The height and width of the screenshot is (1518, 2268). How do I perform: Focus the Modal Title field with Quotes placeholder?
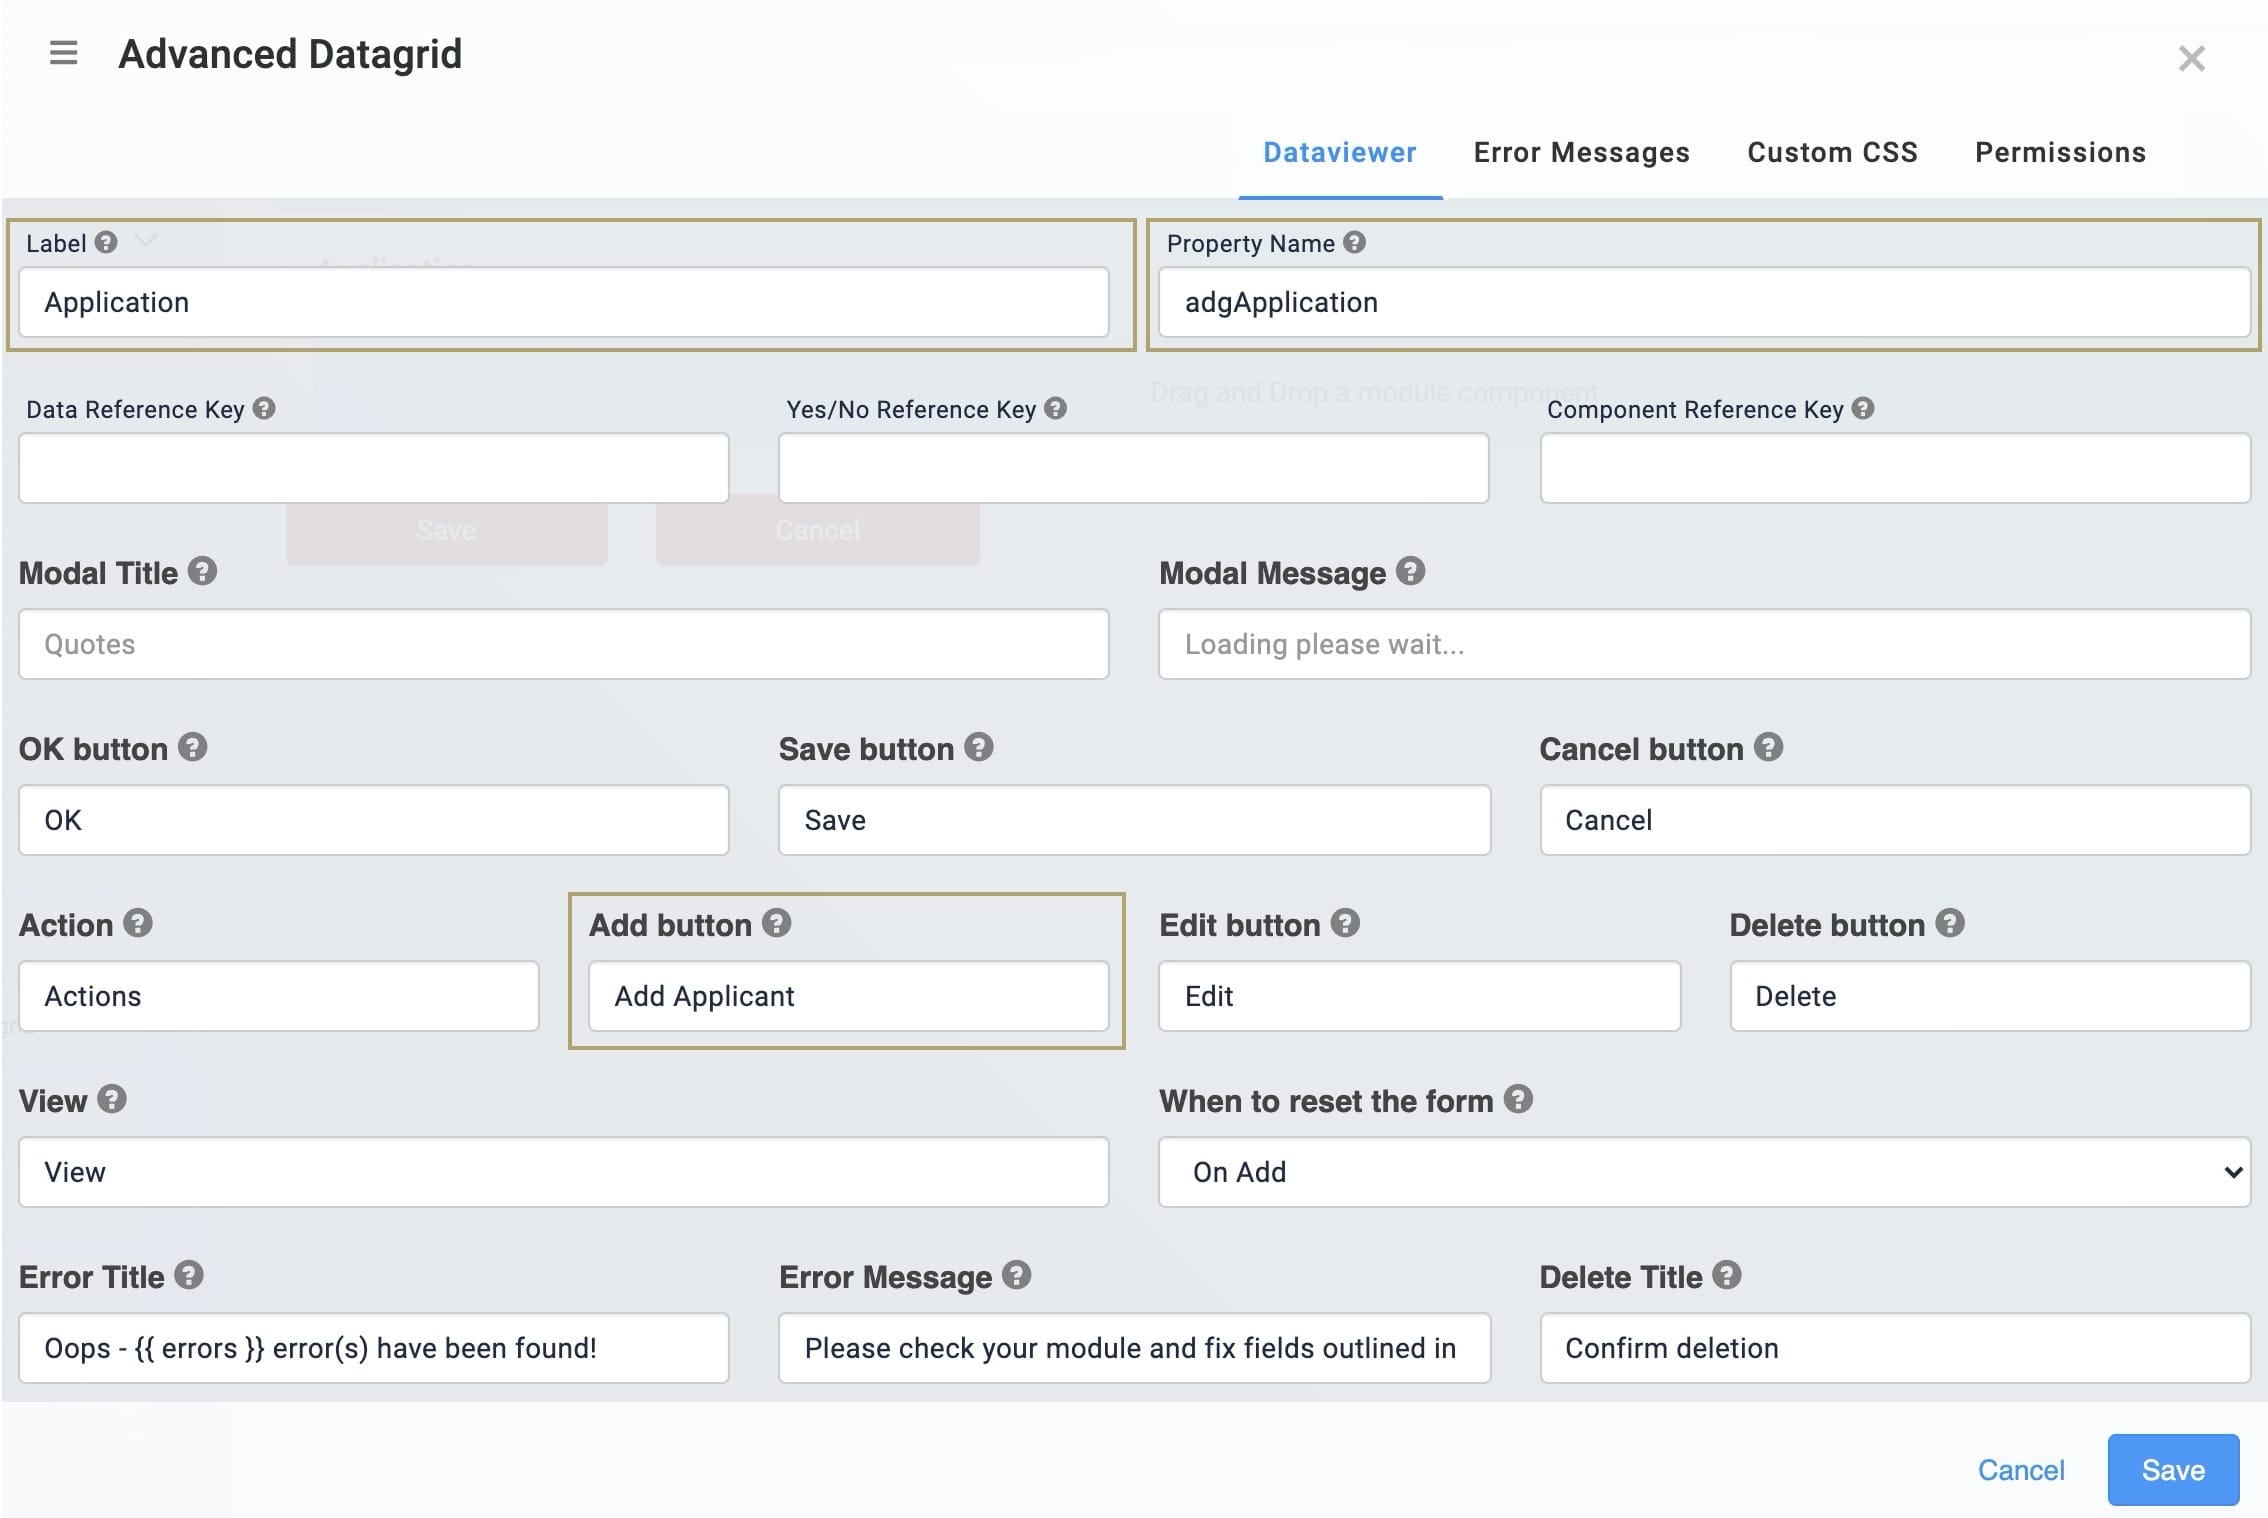[x=564, y=644]
